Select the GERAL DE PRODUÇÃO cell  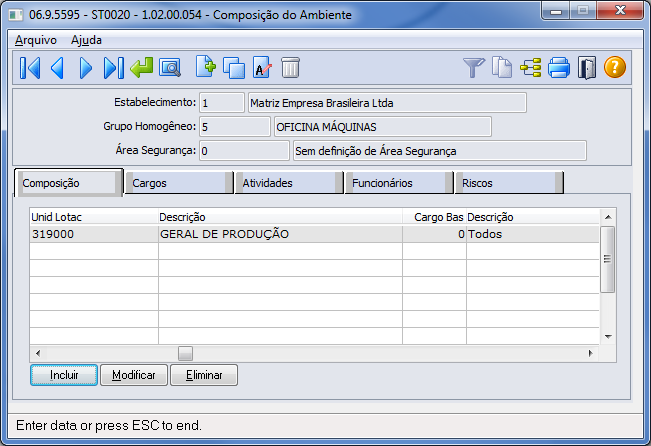tap(280, 234)
